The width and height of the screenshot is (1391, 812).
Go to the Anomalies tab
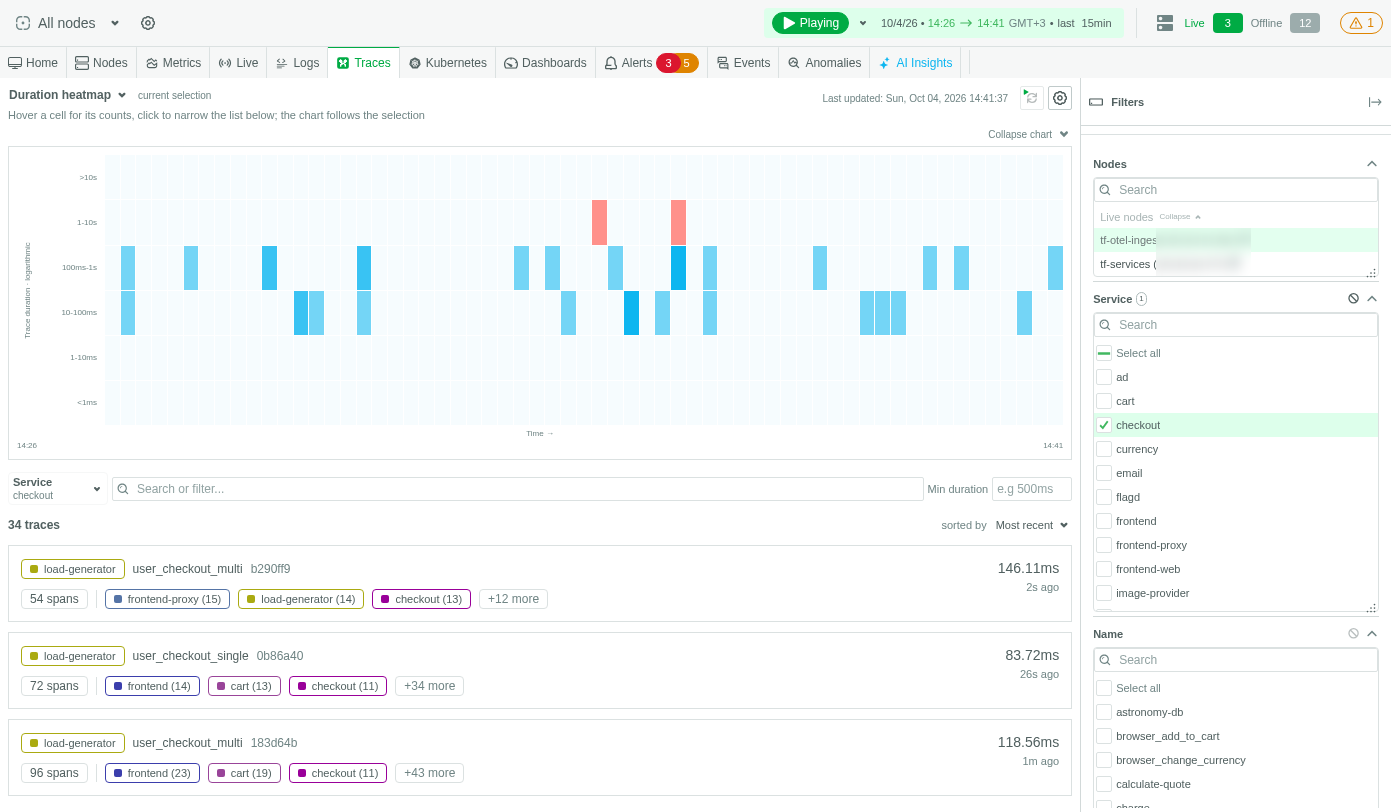coord(824,63)
